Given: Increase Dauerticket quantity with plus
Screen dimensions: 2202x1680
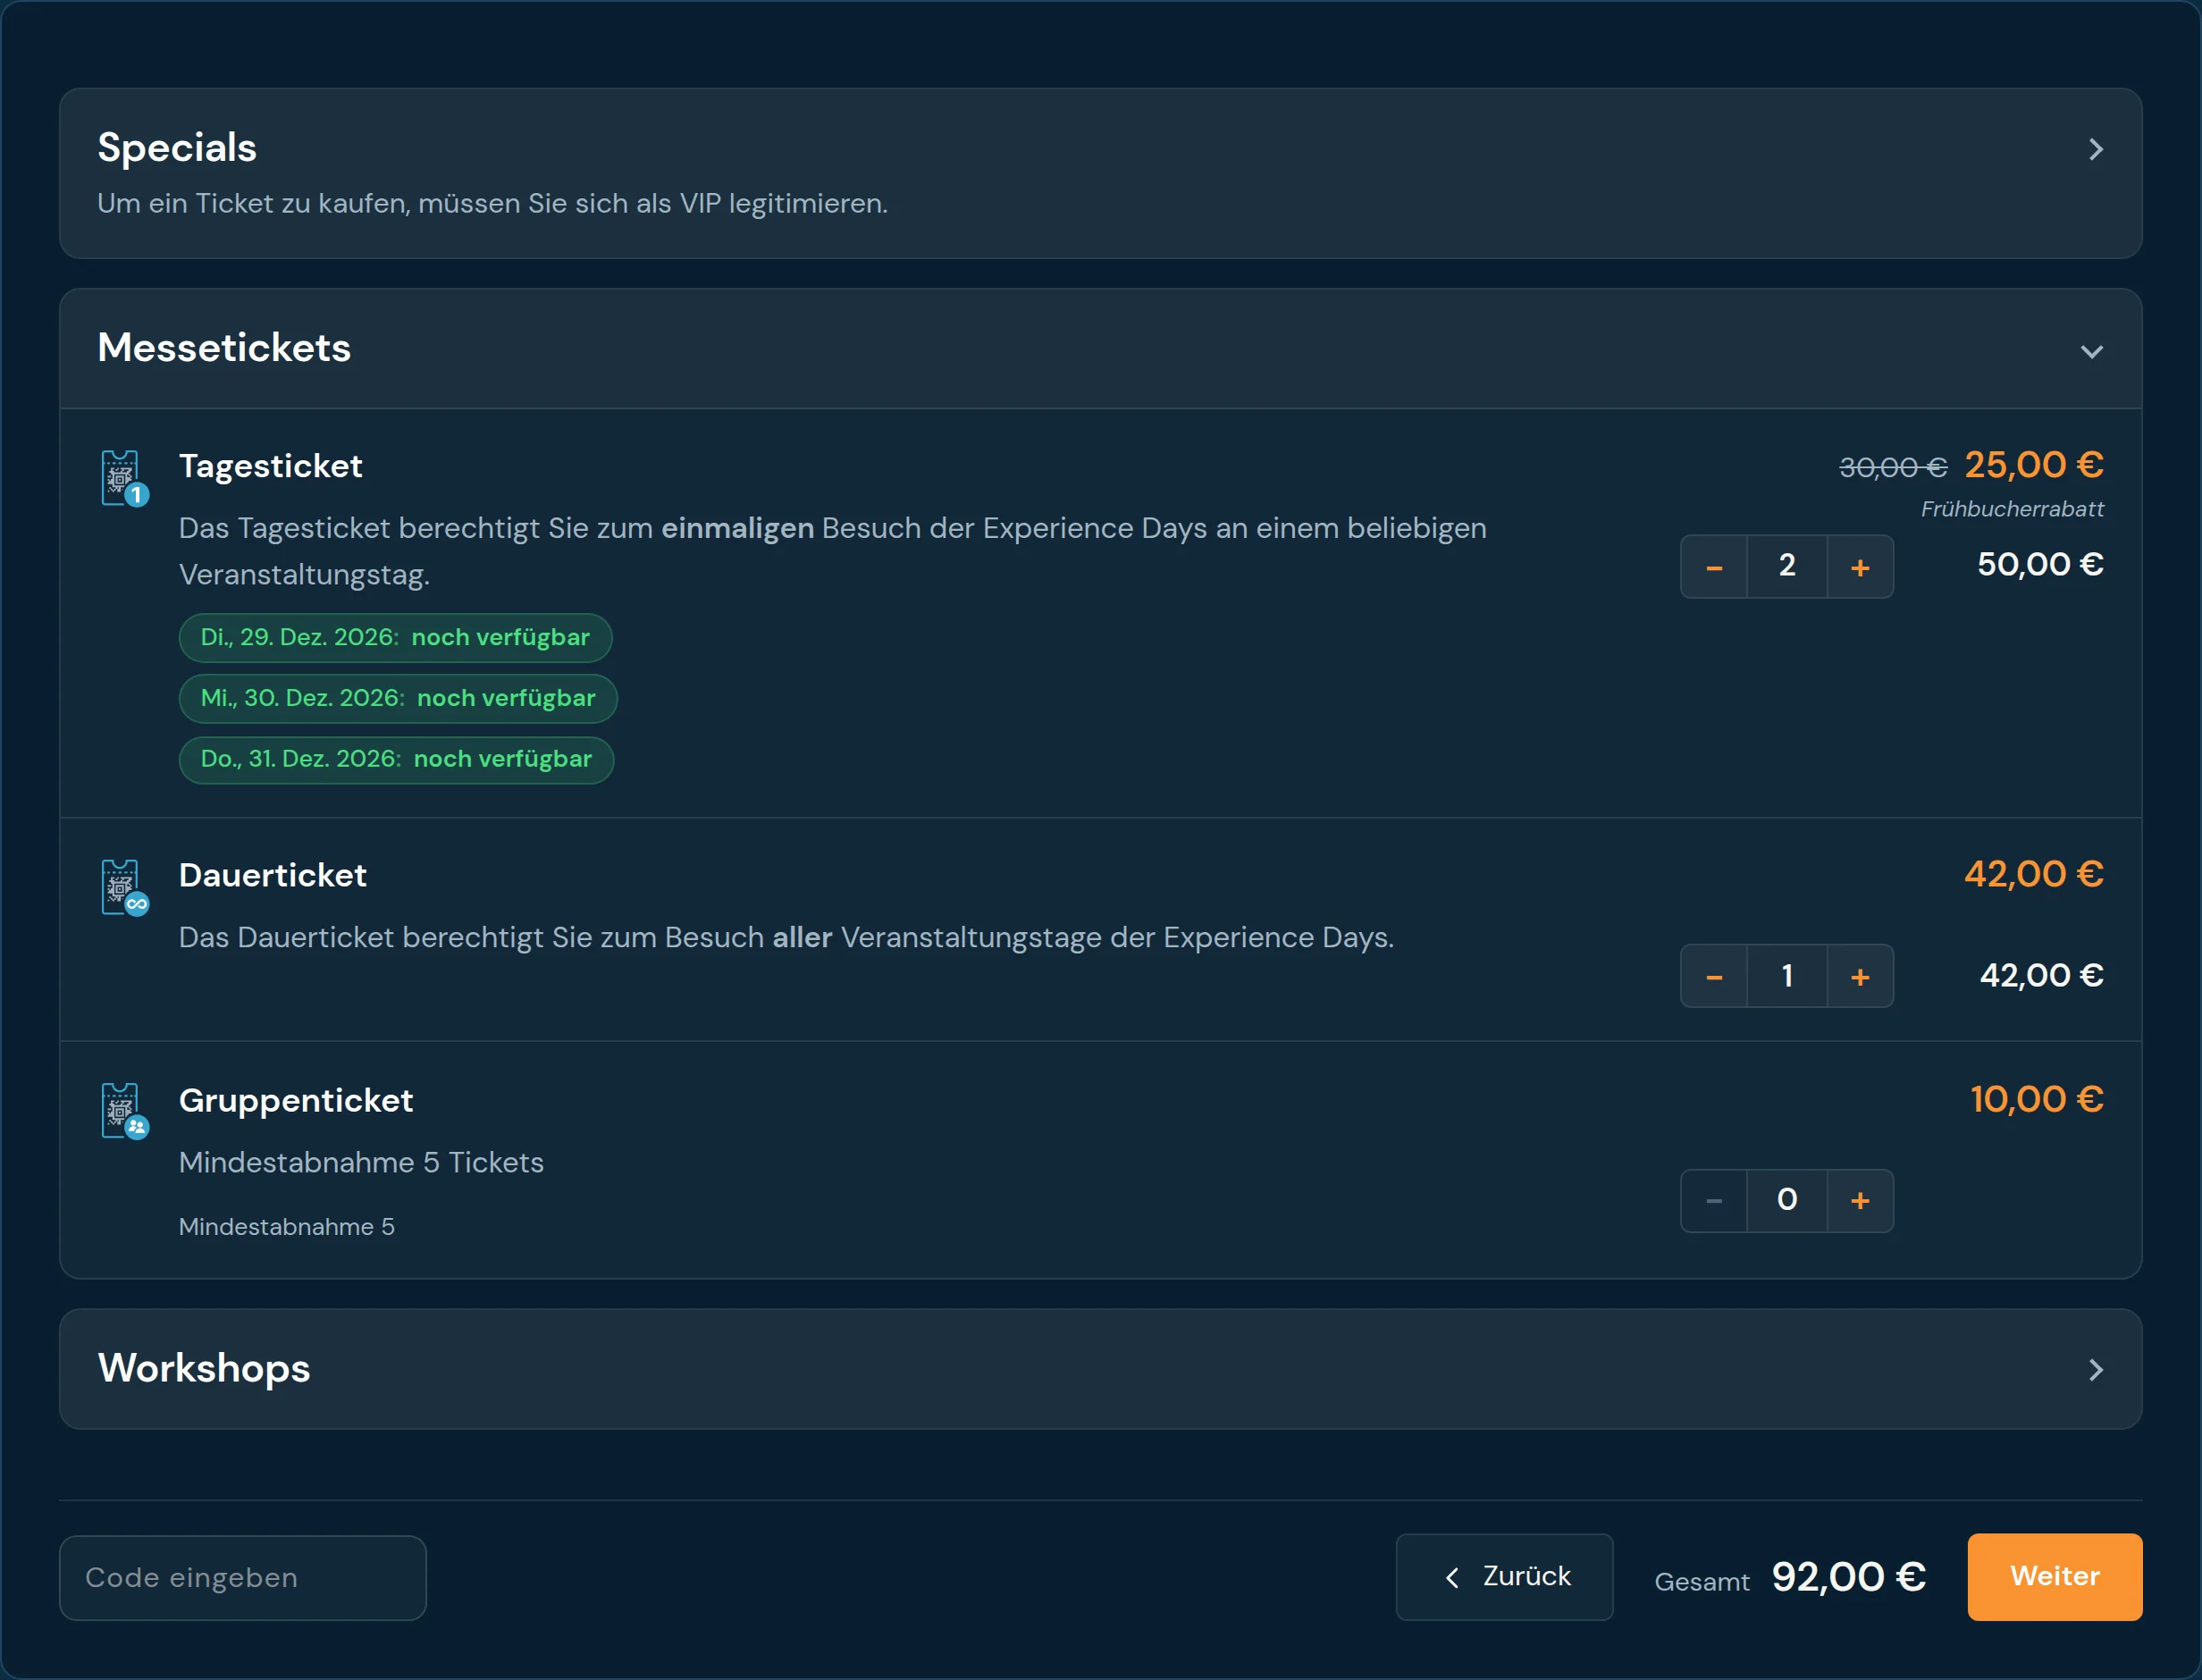Looking at the screenshot, I should 1860,976.
